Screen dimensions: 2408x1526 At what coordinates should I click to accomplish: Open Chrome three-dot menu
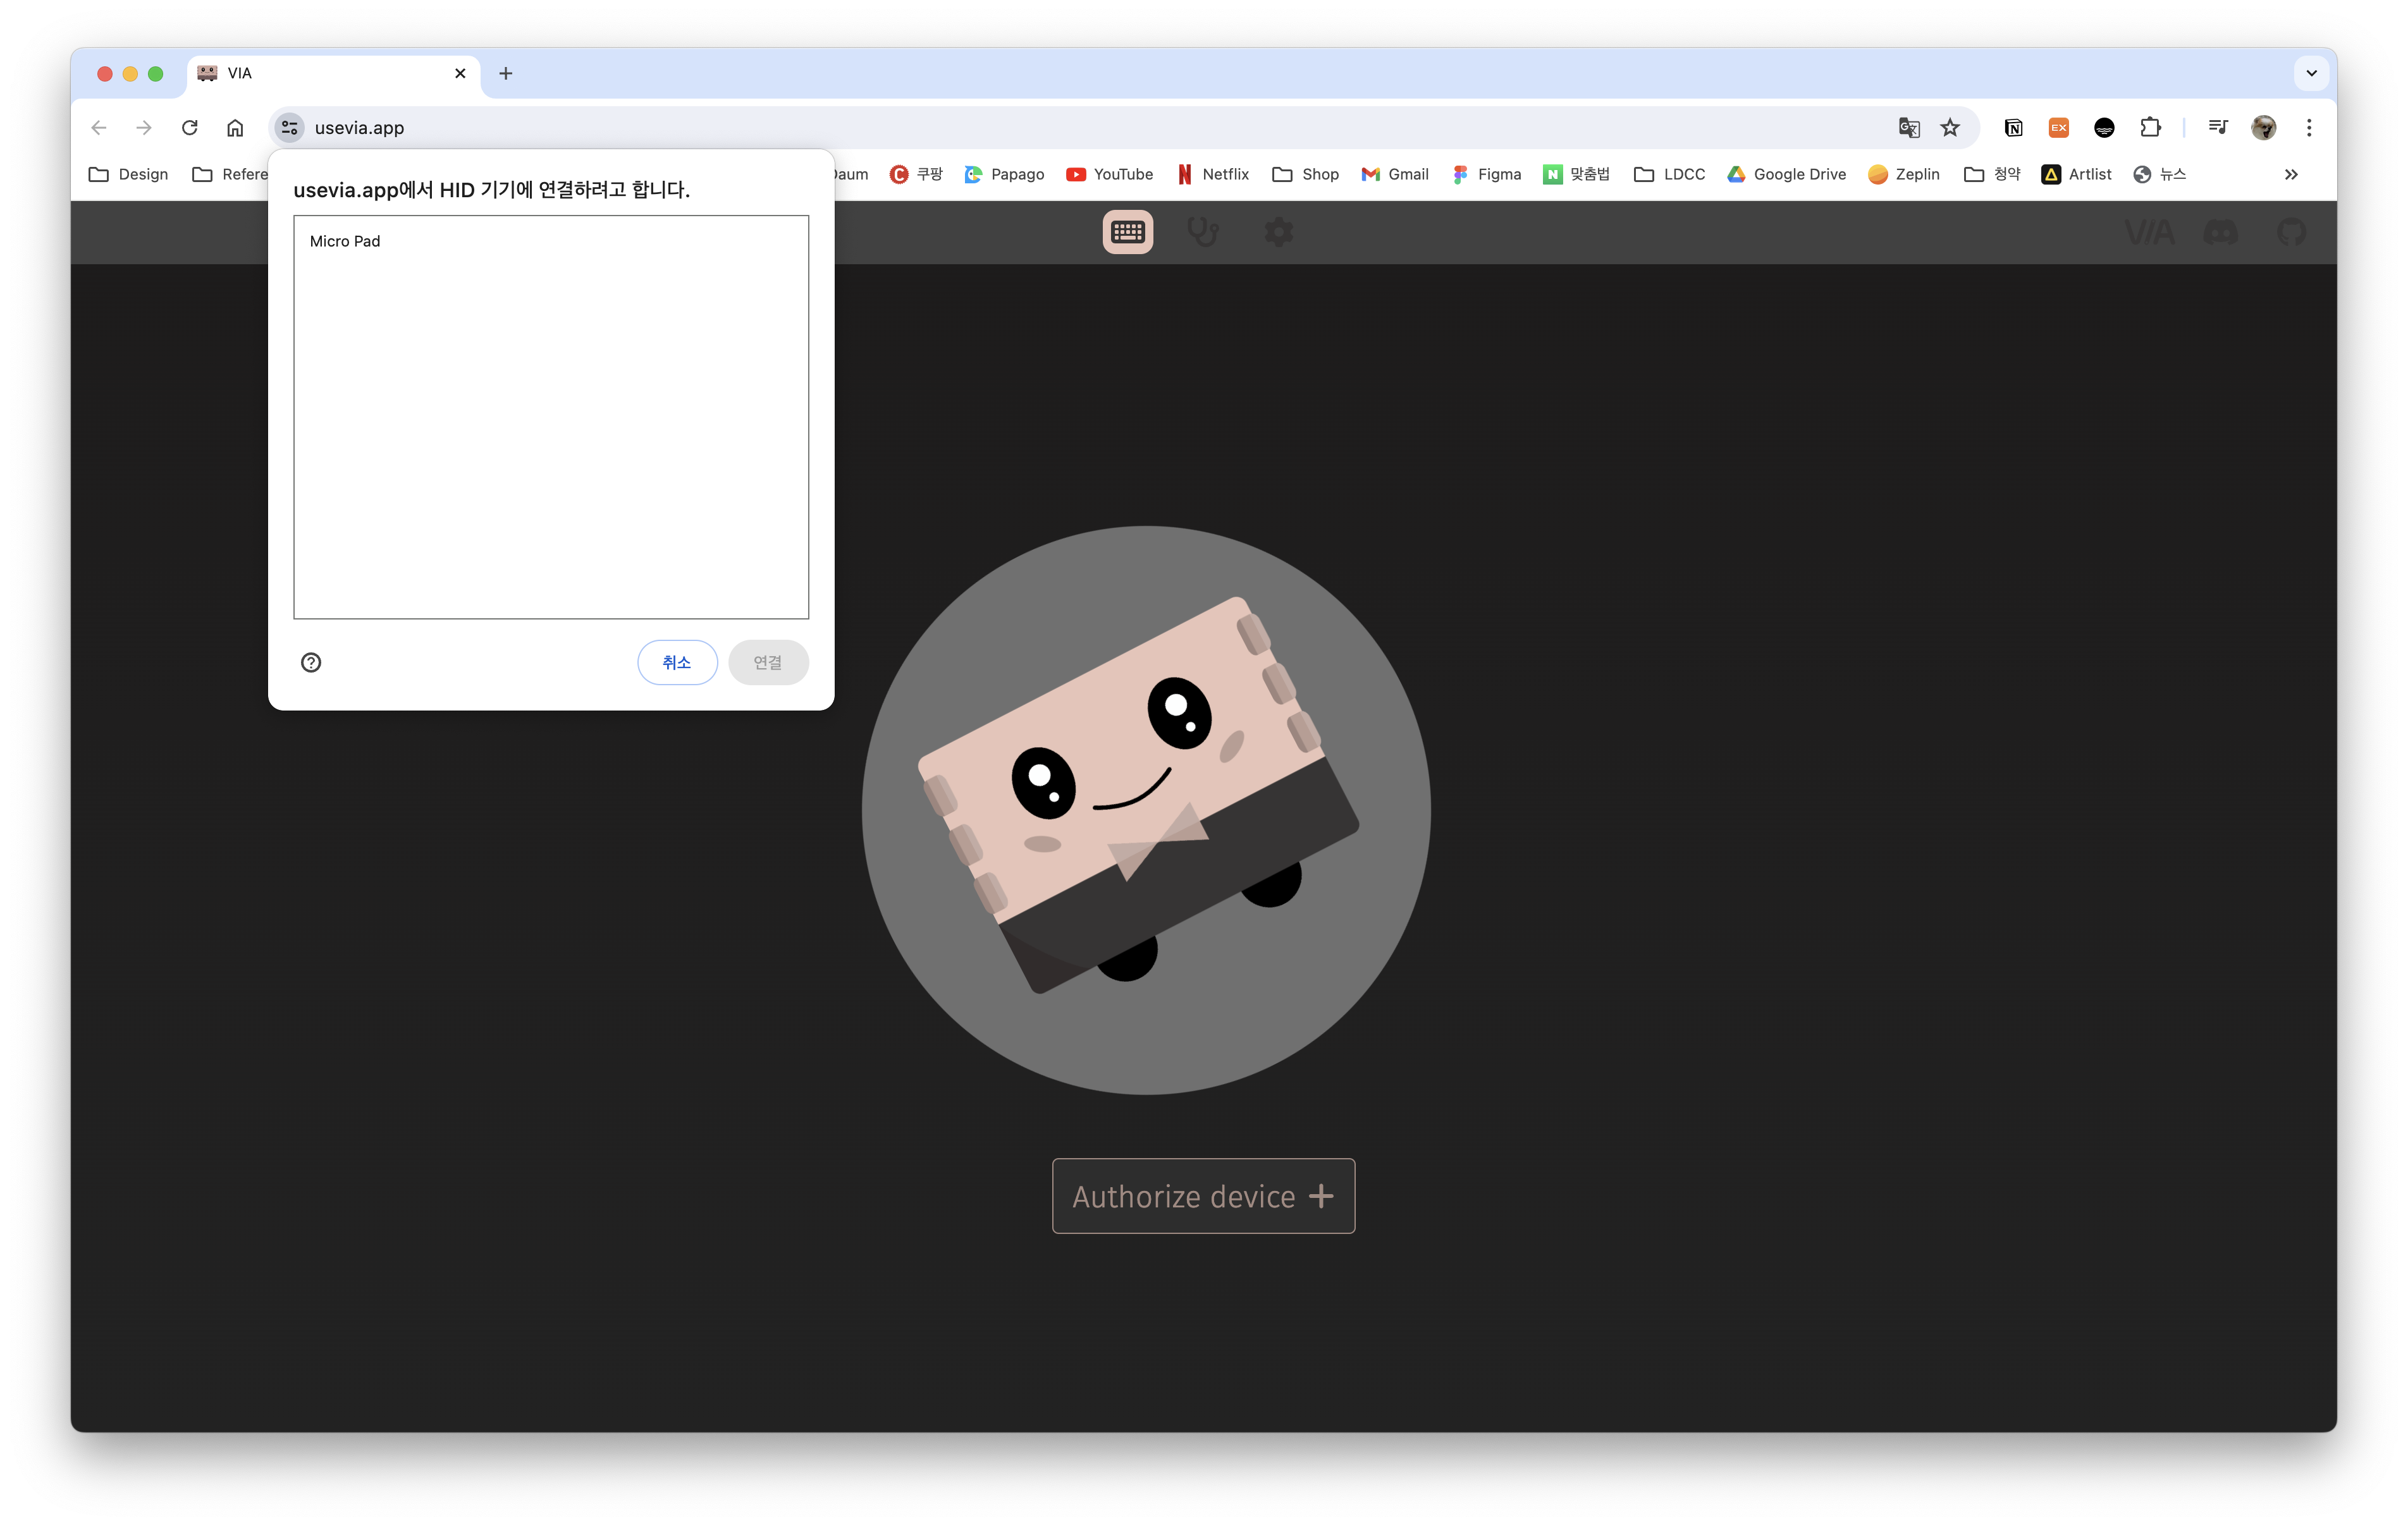(2309, 127)
